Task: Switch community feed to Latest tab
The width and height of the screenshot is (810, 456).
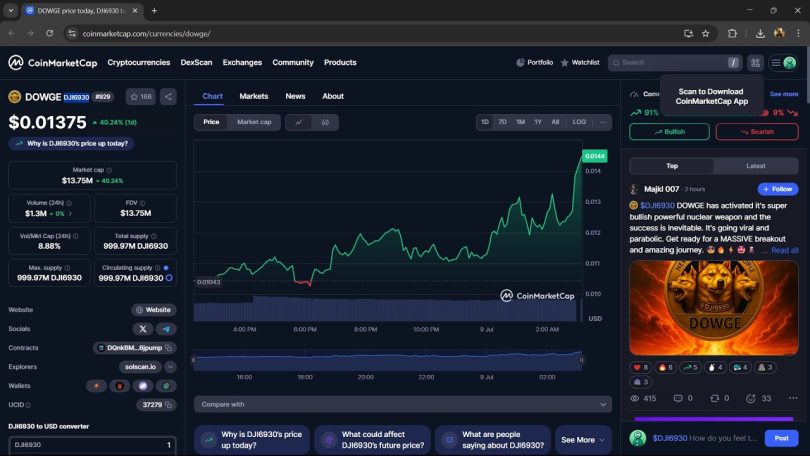Action: (x=756, y=166)
